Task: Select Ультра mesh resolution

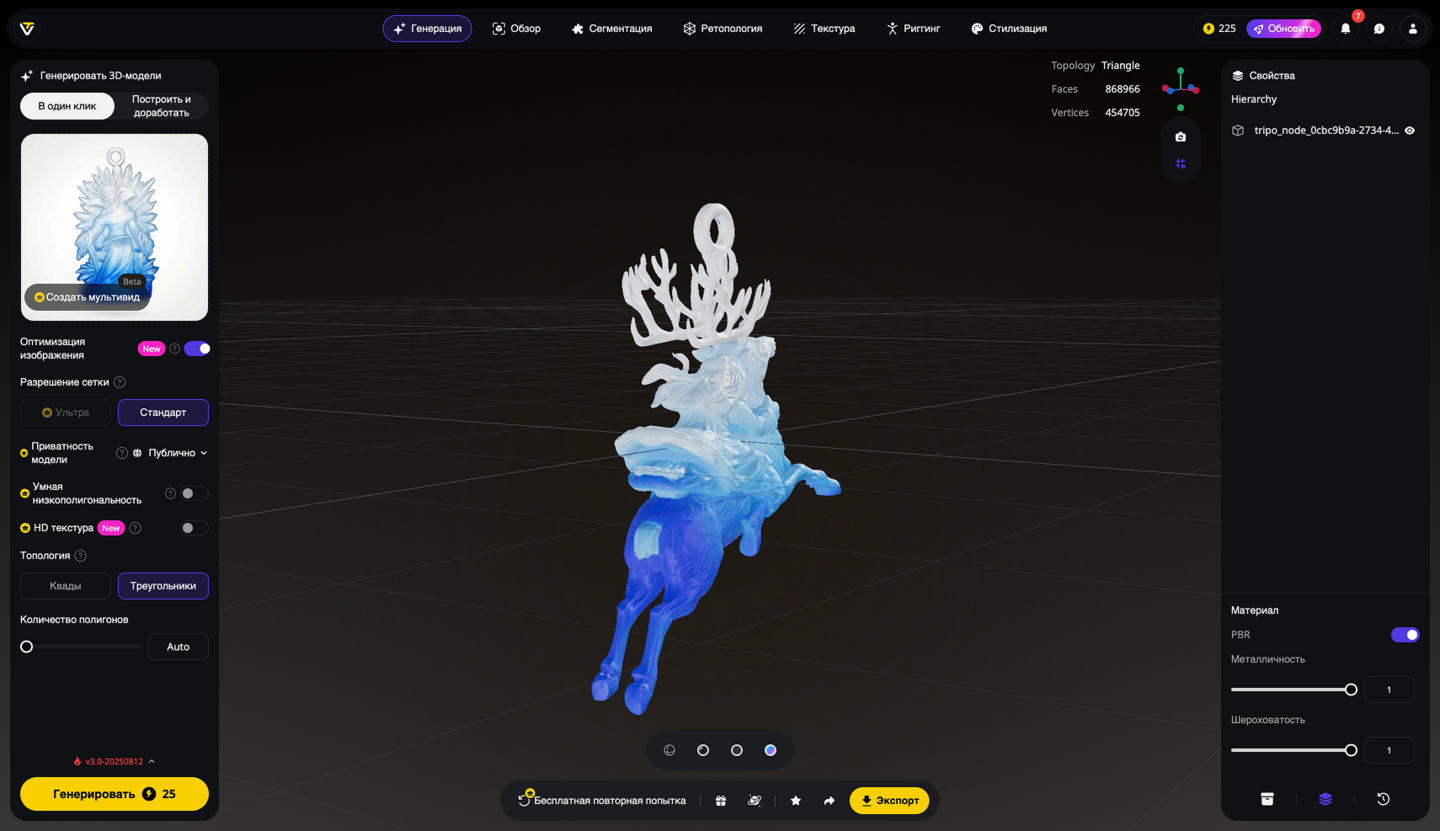Action: 66,412
